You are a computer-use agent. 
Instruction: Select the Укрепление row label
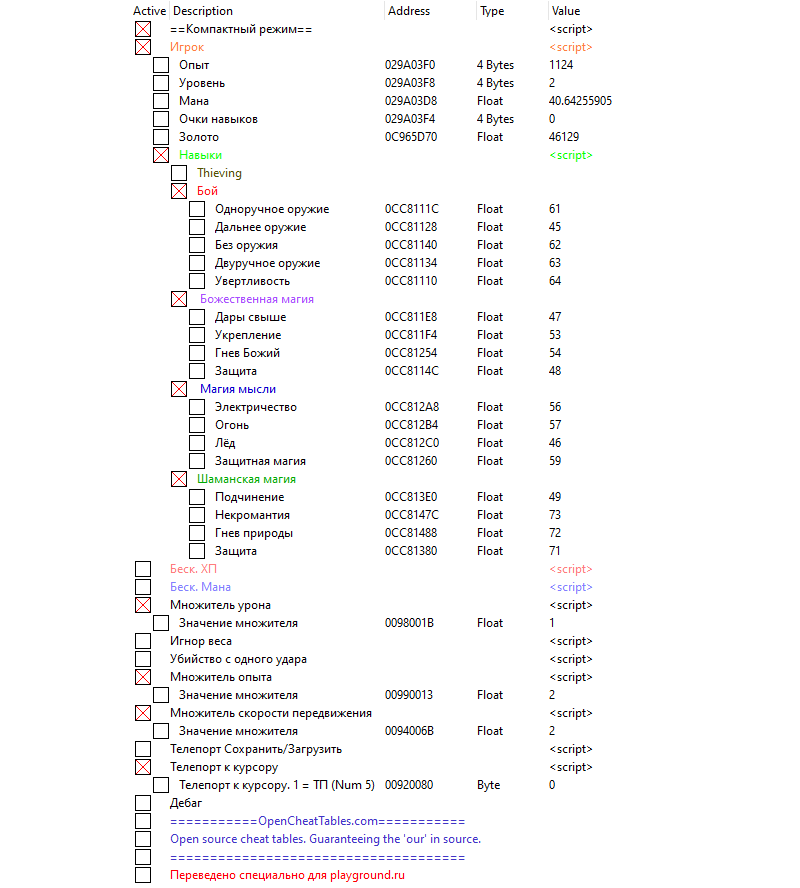pyautogui.click(x=248, y=335)
